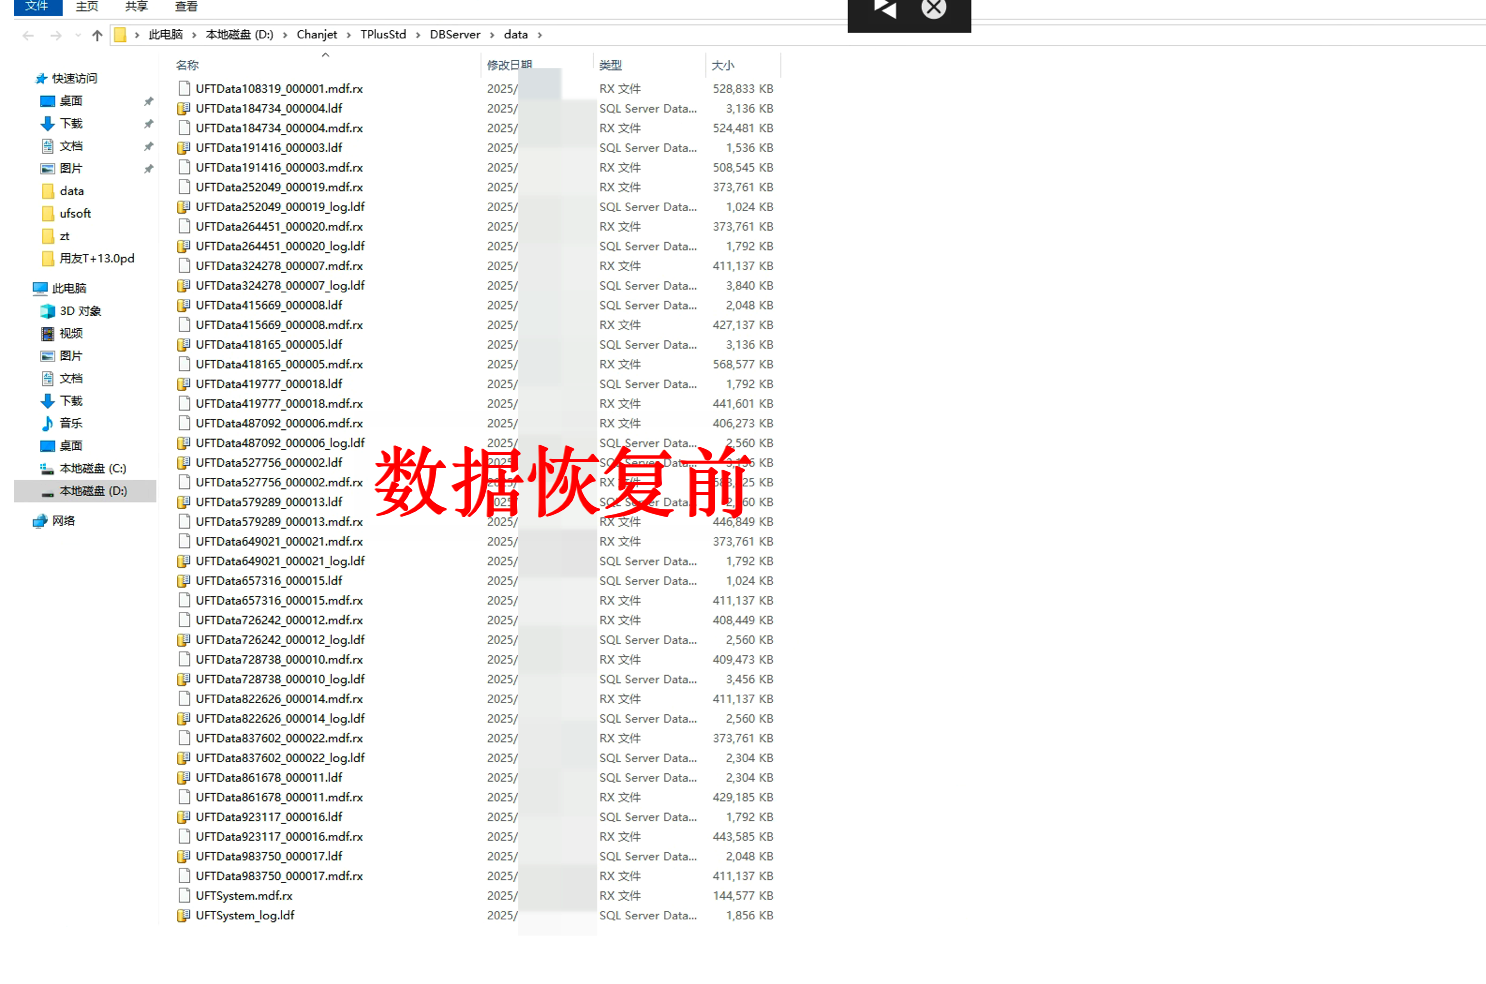Image resolution: width=1486 pixels, height=984 pixels.
Task: Click the icon of UFTSystem.mdf.rx
Action: [184, 896]
